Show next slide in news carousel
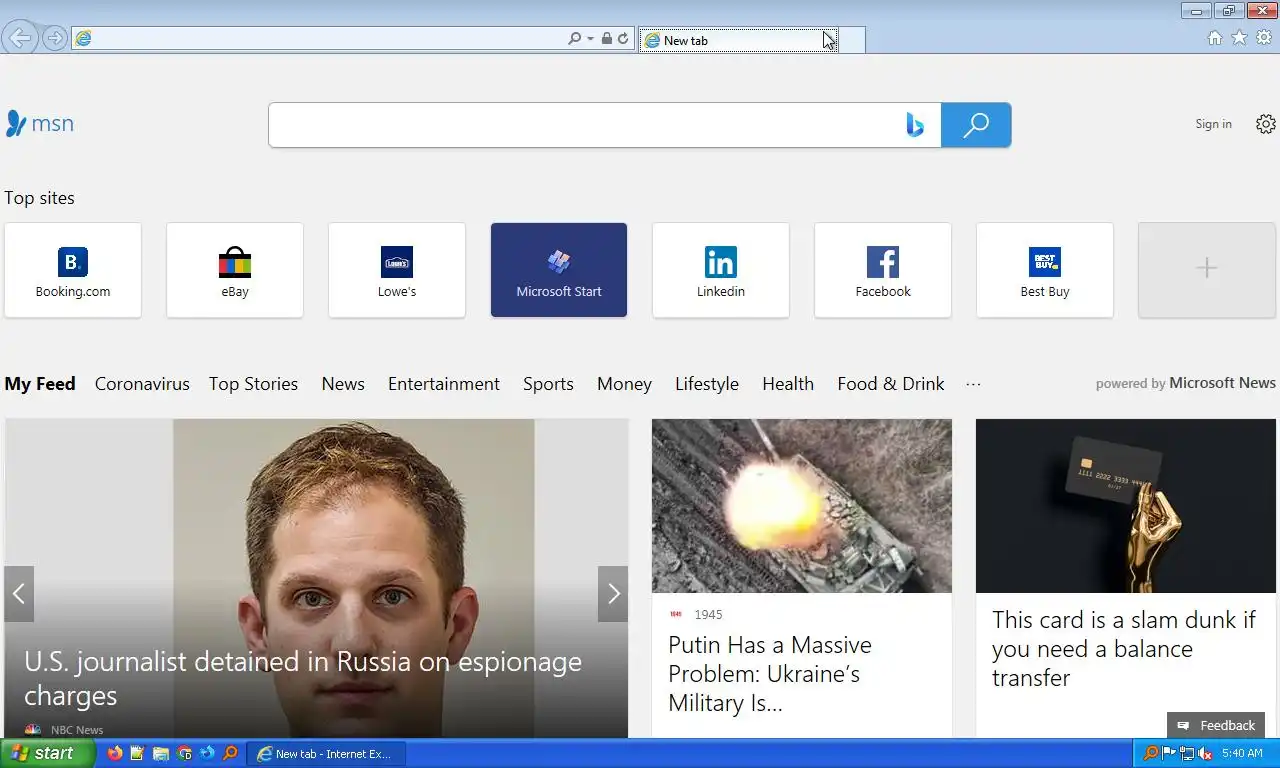This screenshot has height=768, width=1280. tap(613, 594)
